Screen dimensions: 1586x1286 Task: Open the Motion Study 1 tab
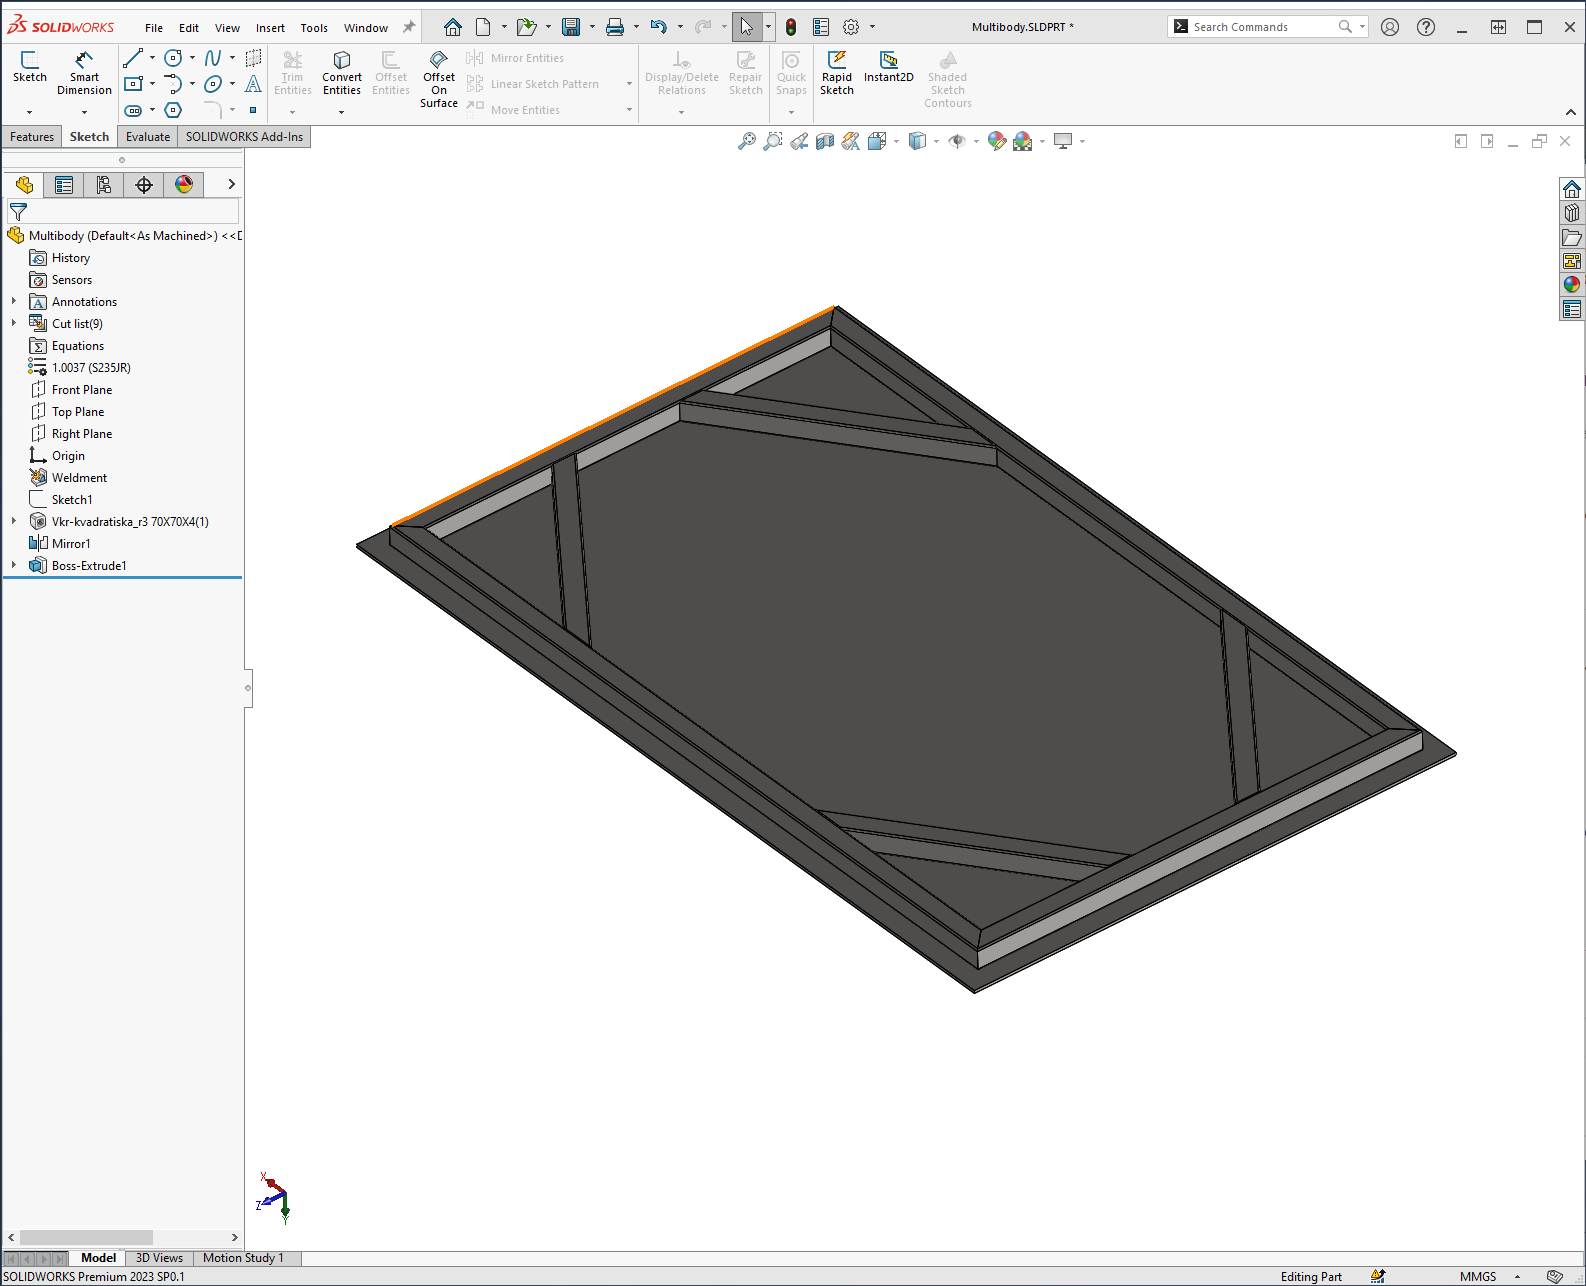point(243,1258)
